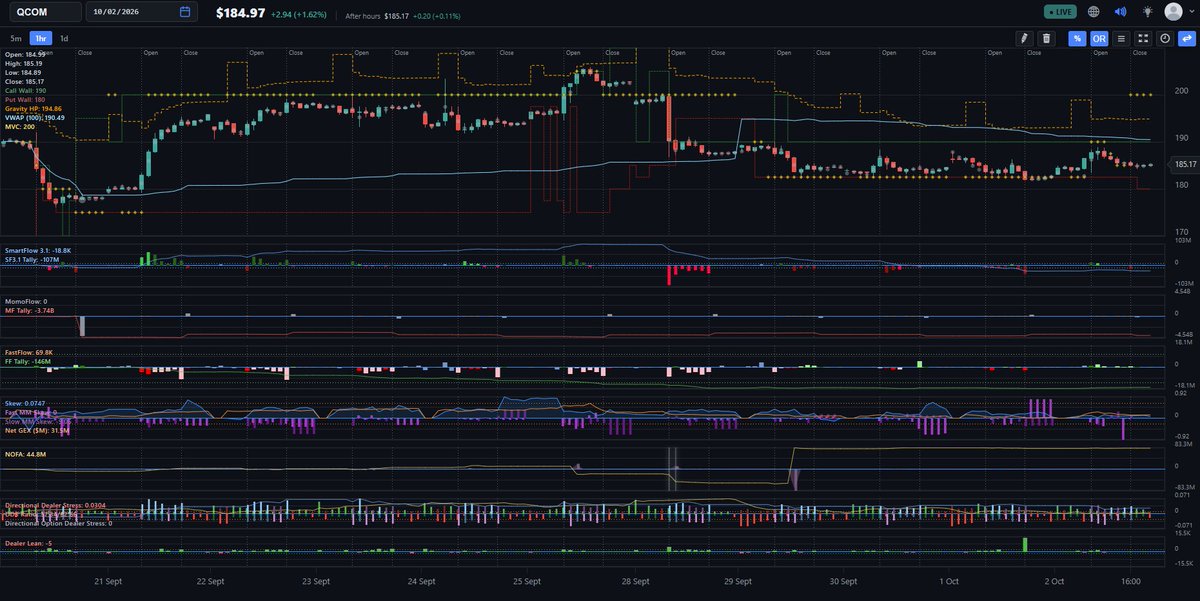This screenshot has height=601, width=1200.
Task: Toggle the OR opening range button
Action: pyautogui.click(x=1099, y=38)
